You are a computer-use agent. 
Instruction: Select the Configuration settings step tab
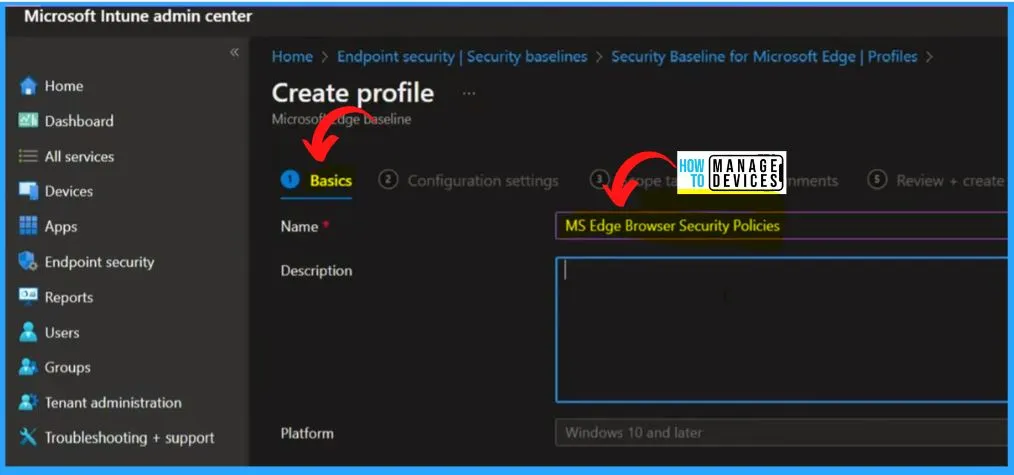(469, 181)
